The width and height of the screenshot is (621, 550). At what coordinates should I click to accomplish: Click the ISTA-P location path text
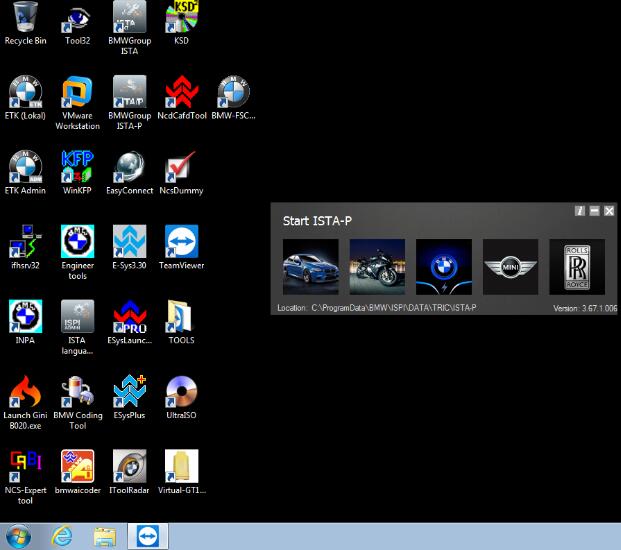click(x=394, y=308)
